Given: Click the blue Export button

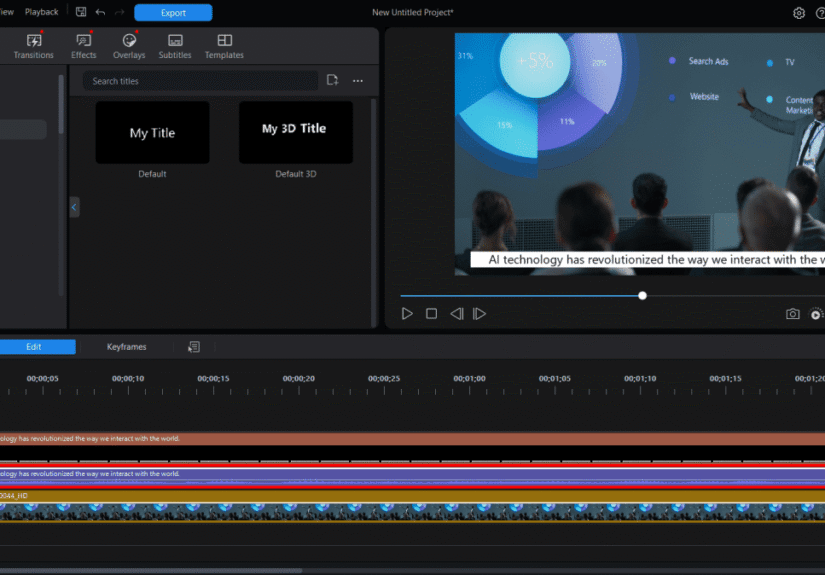Looking at the screenshot, I should click(173, 13).
